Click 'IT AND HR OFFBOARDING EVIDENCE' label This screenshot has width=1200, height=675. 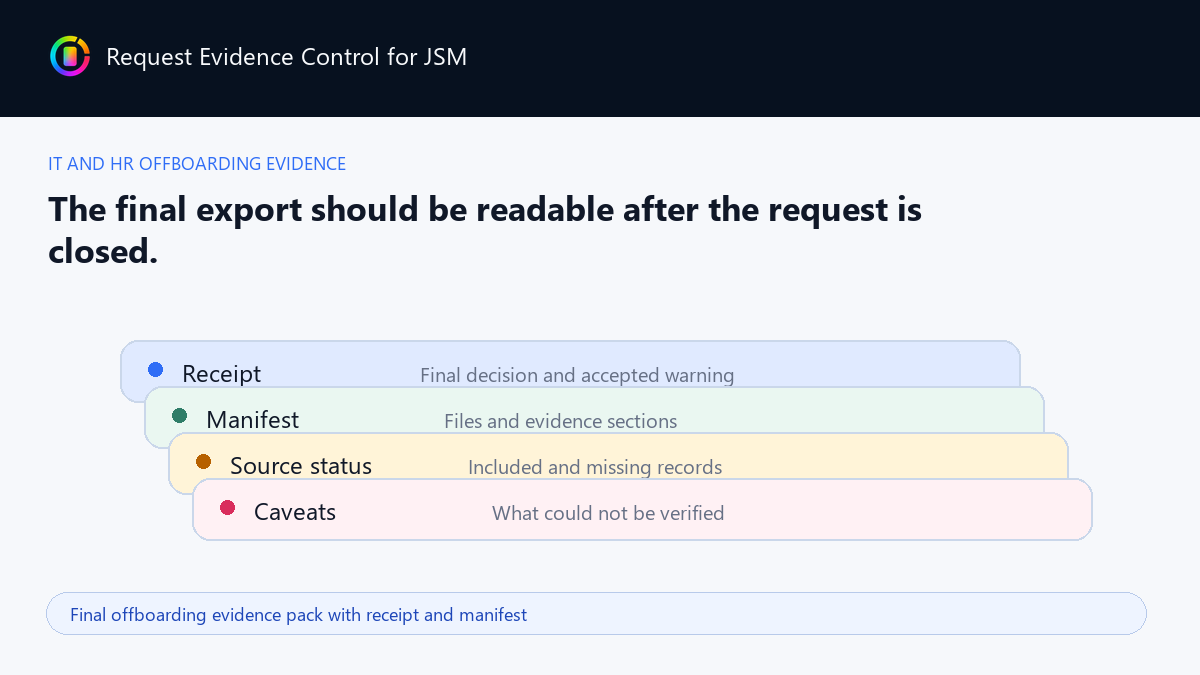click(x=197, y=164)
